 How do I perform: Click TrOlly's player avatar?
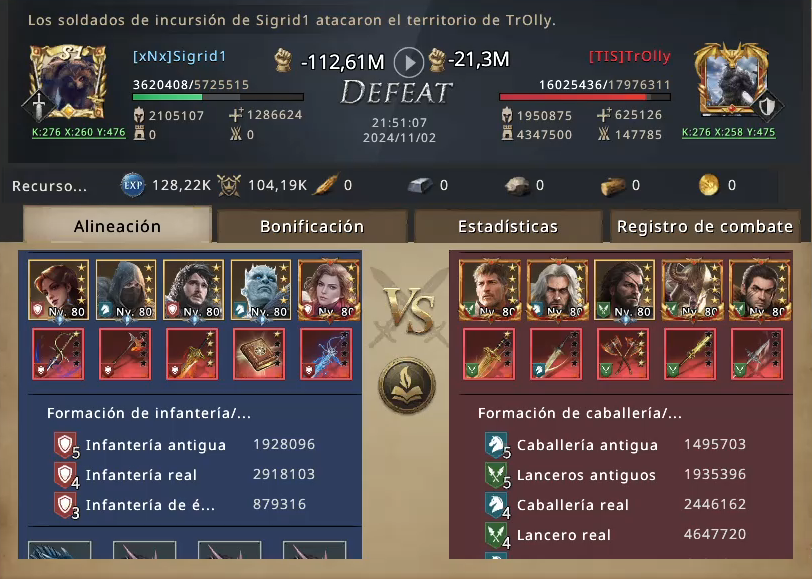(731, 80)
